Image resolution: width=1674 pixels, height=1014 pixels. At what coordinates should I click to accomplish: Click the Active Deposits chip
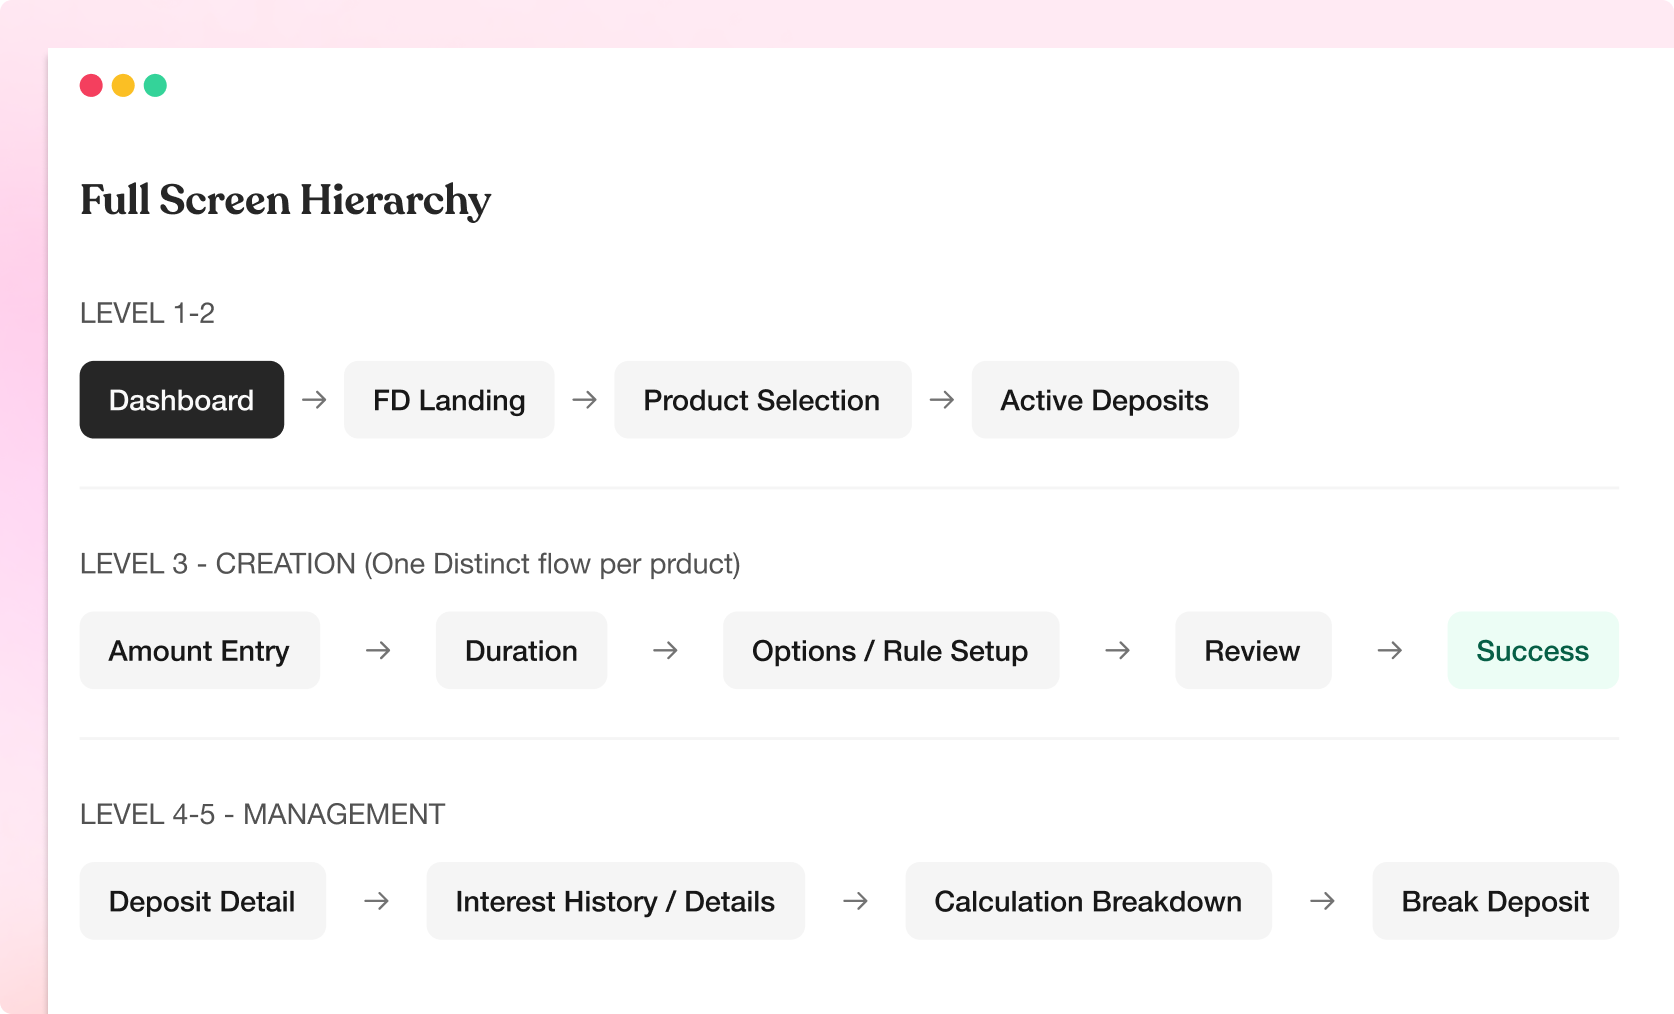click(x=1104, y=400)
